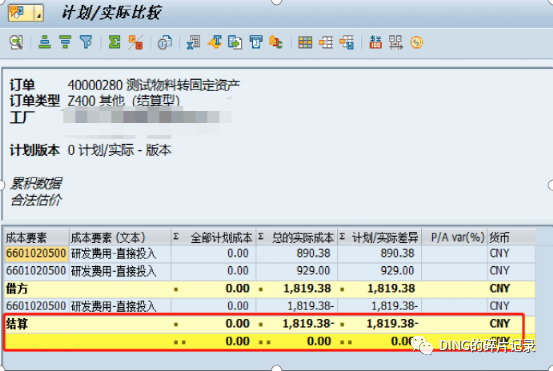Click the 0 计划/实际 - 版本 text
This screenshot has height=371, width=553.
coord(120,150)
